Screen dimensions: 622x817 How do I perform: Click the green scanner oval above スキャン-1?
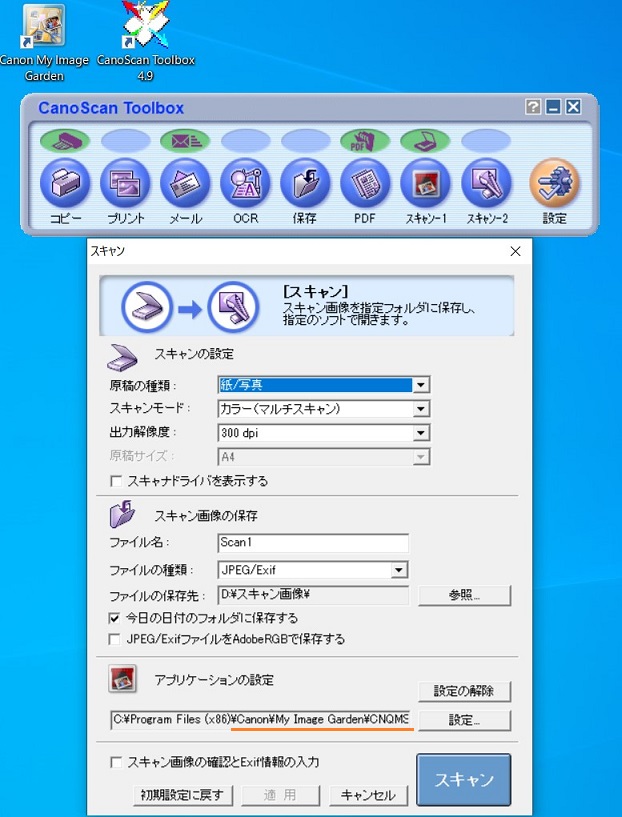pyautogui.click(x=425, y=141)
